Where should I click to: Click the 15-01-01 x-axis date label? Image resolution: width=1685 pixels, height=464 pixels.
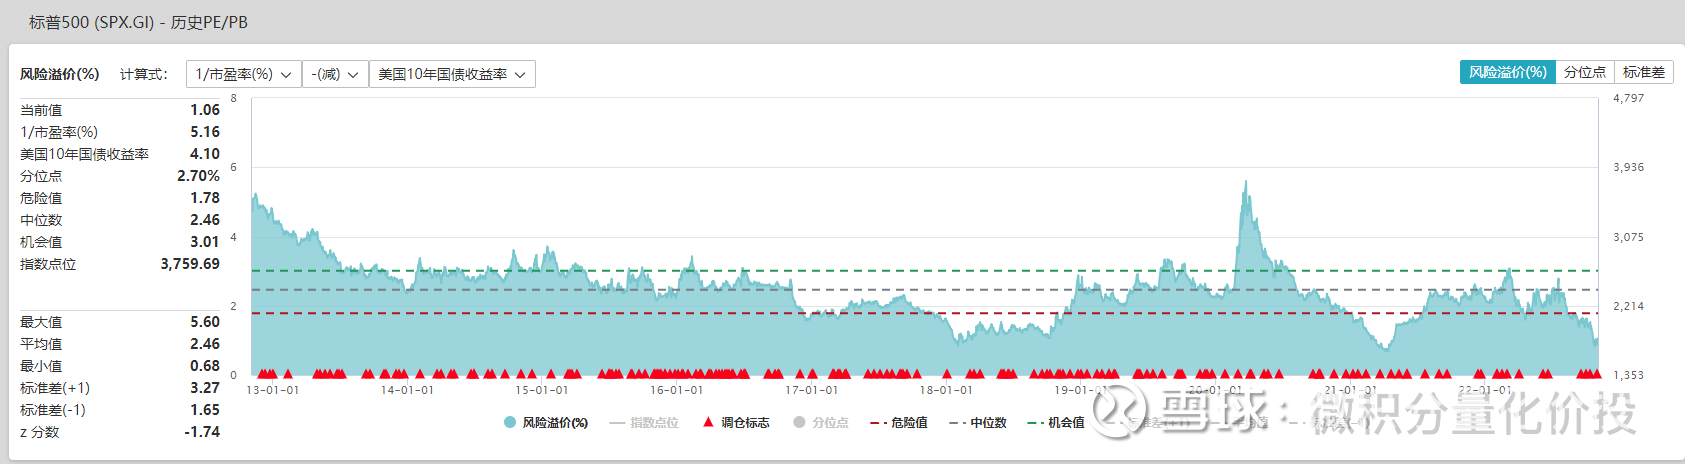pos(542,390)
